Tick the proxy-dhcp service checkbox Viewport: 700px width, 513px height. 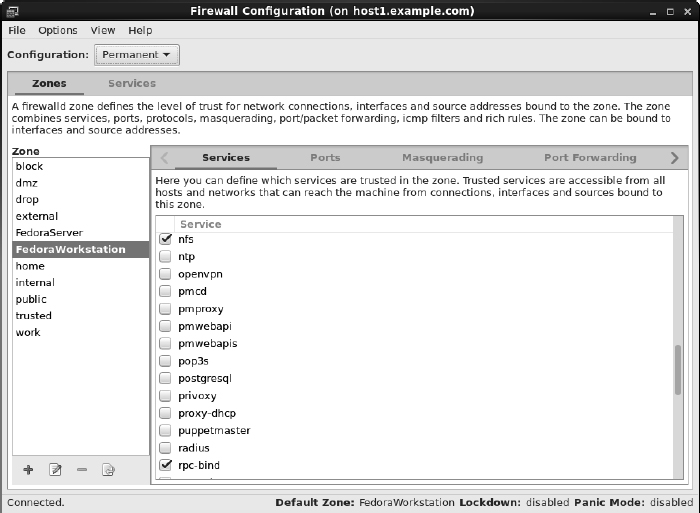click(x=165, y=413)
